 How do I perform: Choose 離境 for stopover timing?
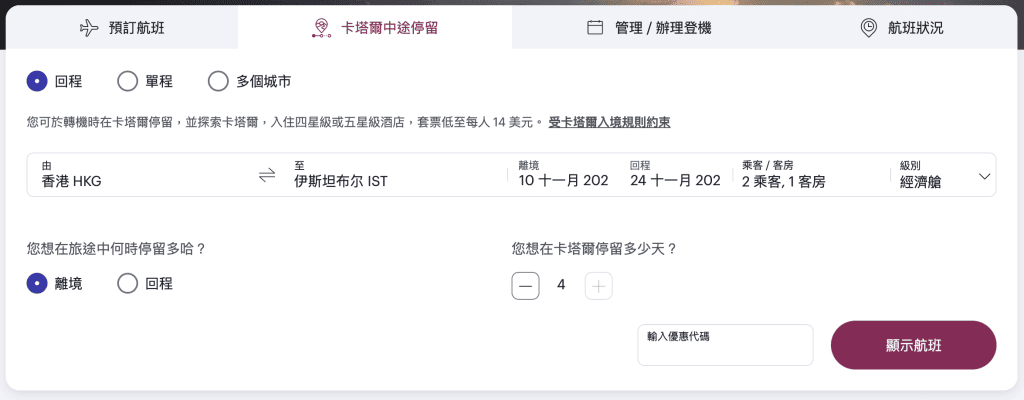pyautogui.click(x=38, y=284)
